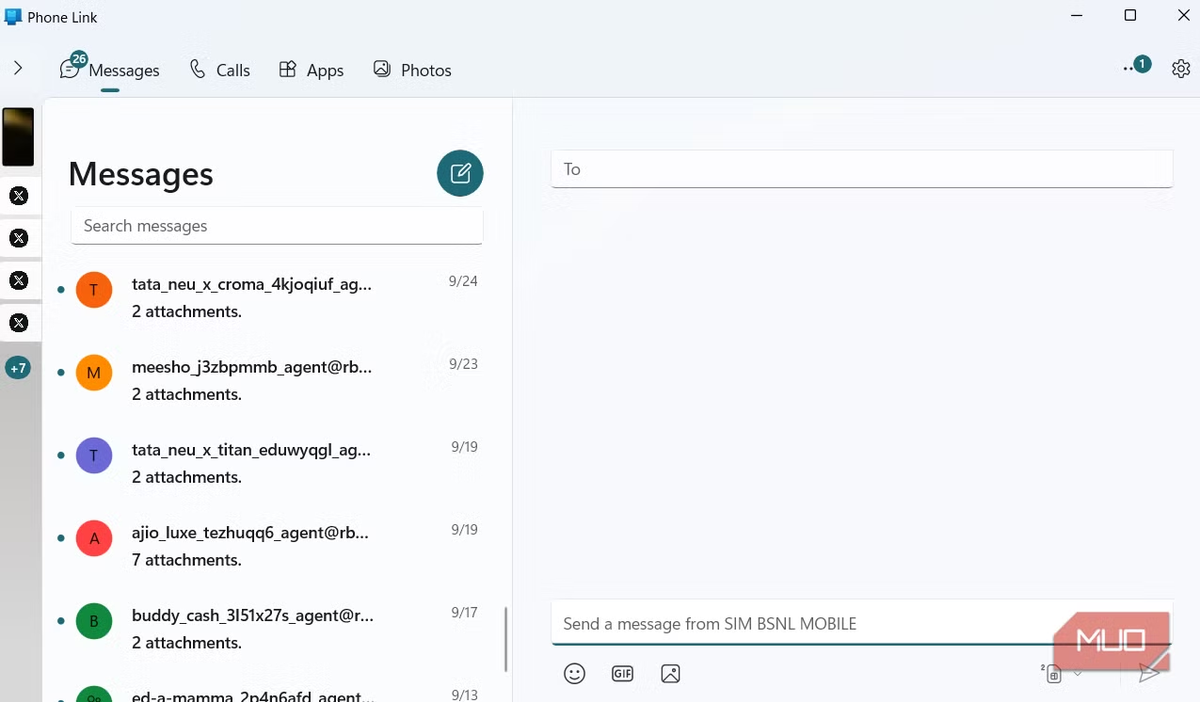
Task: Click the message list scrollbar
Action: click(x=506, y=640)
